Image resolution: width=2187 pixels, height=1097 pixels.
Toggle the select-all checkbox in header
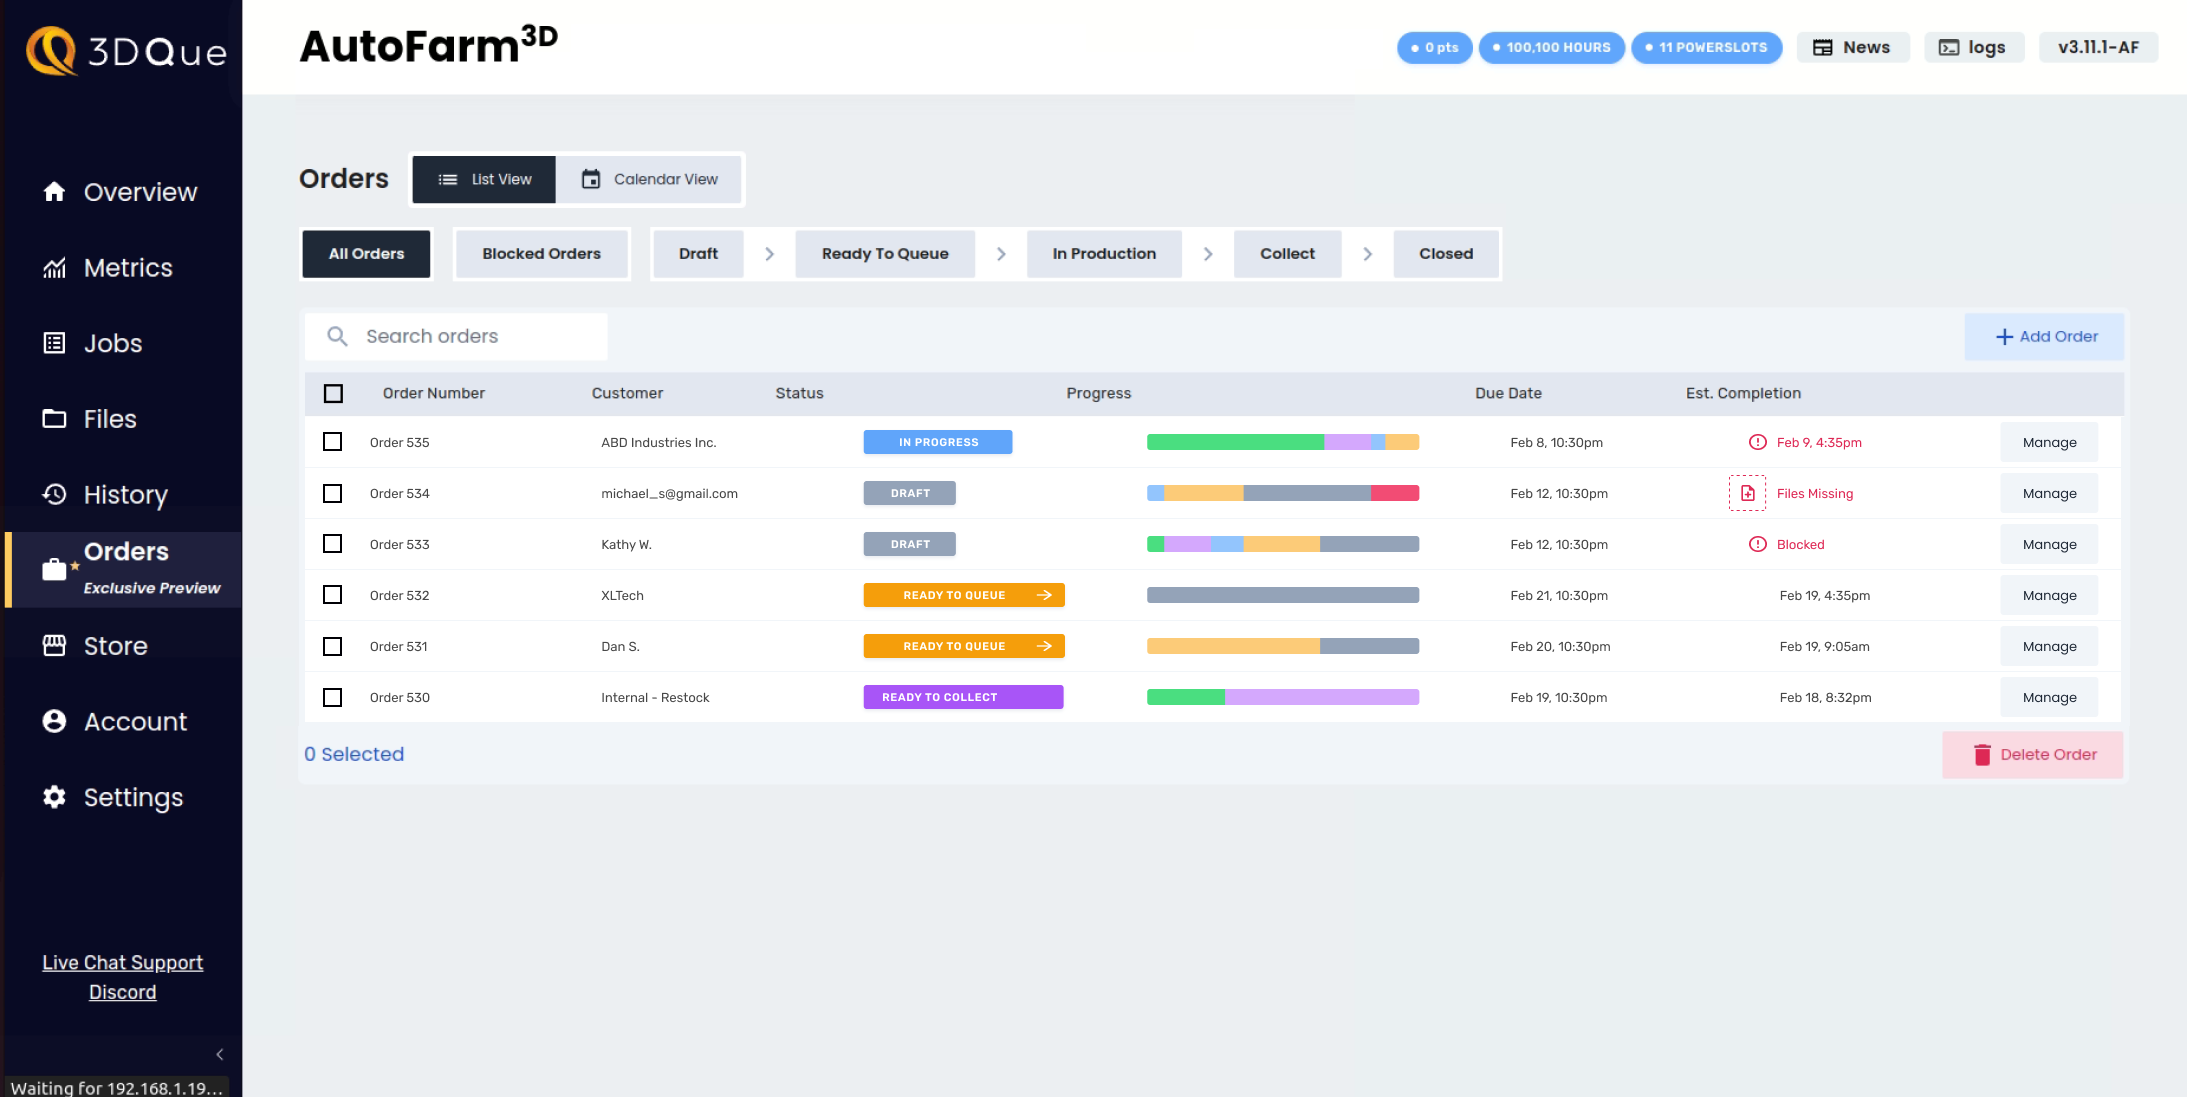click(x=333, y=393)
